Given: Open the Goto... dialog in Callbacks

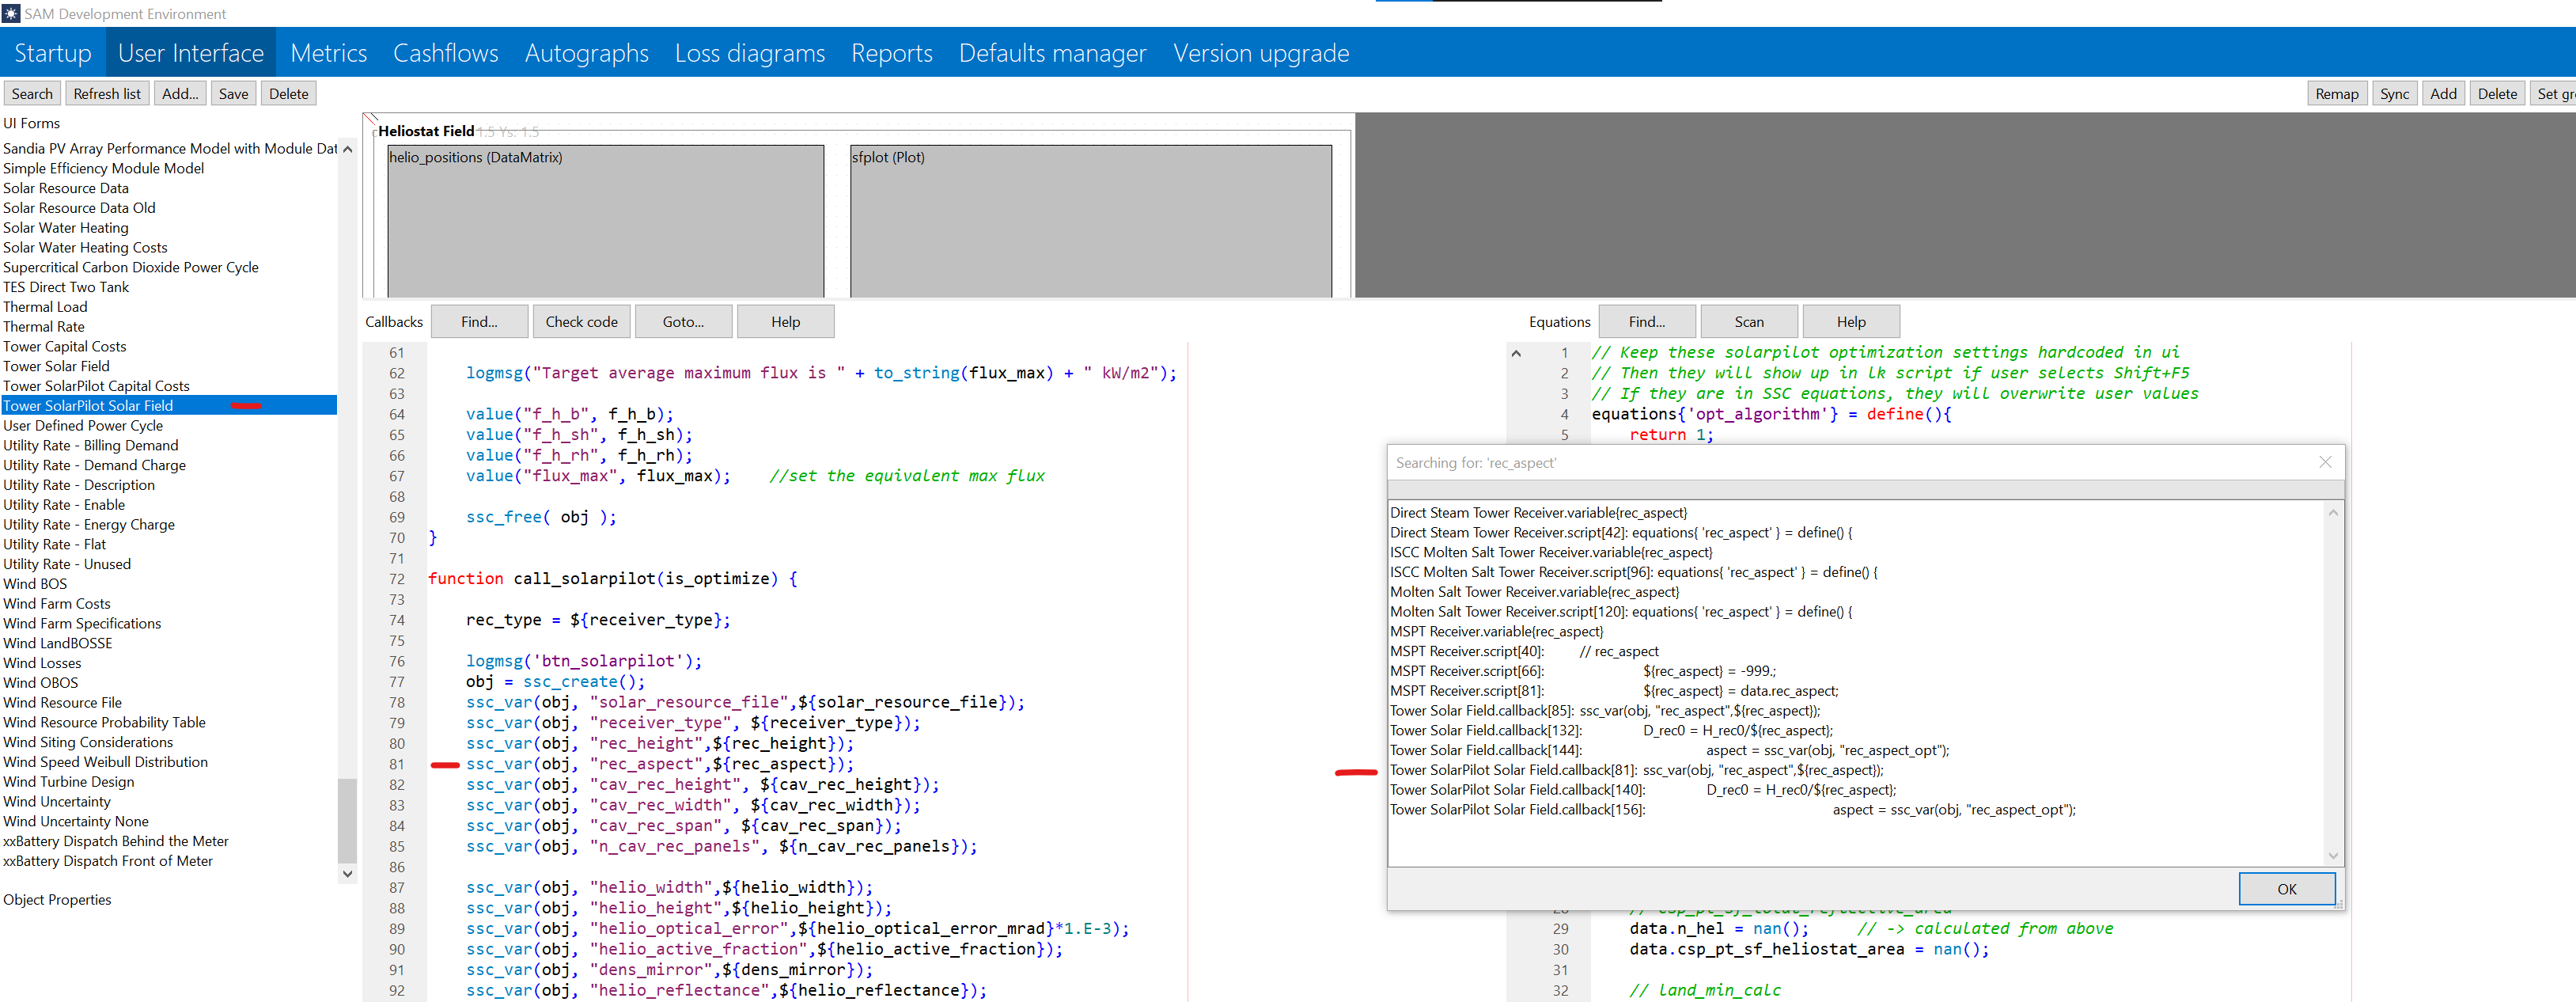Looking at the screenshot, I should click(683, 321).
